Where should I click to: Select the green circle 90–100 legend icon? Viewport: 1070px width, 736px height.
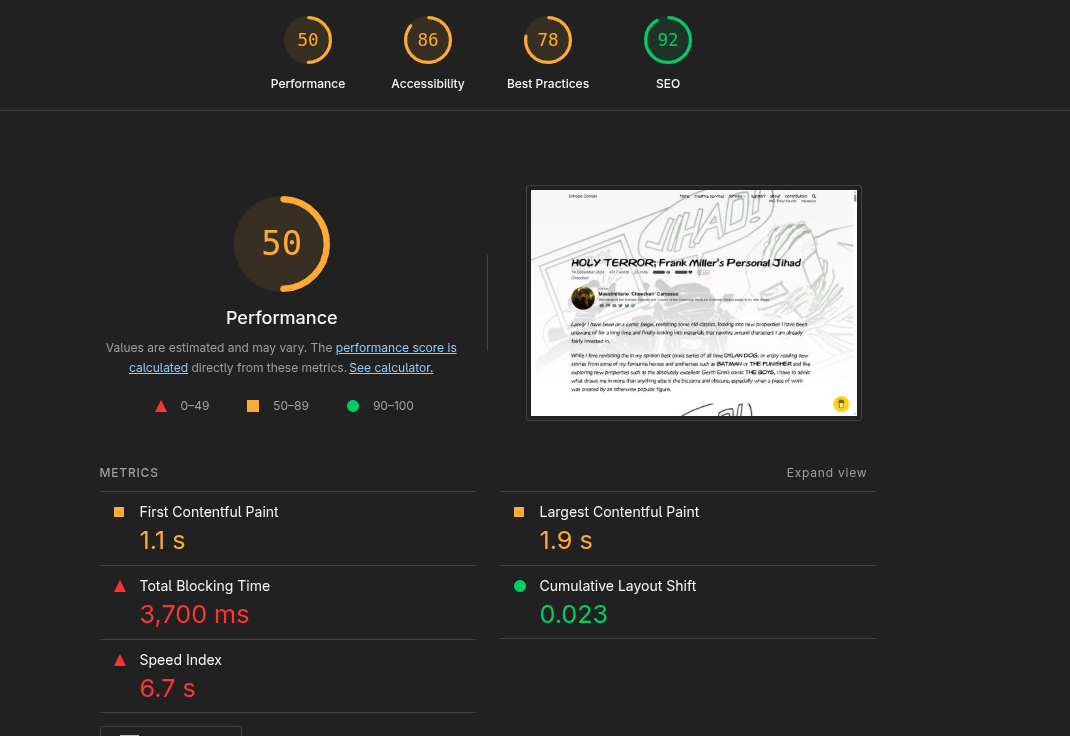click(x=353, y=405)
